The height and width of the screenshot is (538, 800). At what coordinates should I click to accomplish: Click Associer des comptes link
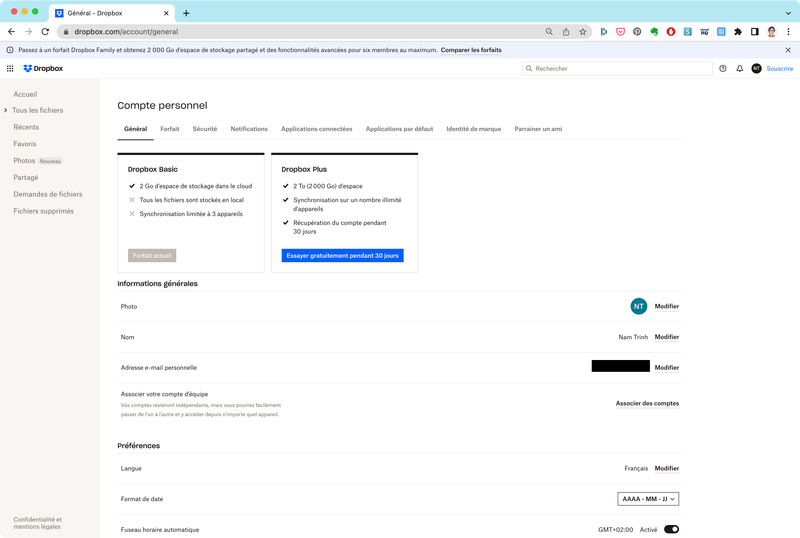click(x=647, y=403)
